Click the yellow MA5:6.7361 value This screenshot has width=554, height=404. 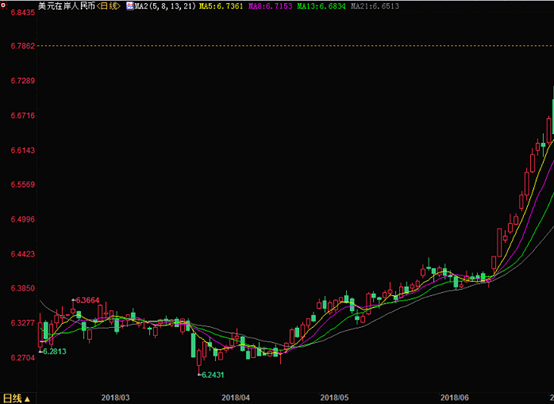click(x=221, y=6)
